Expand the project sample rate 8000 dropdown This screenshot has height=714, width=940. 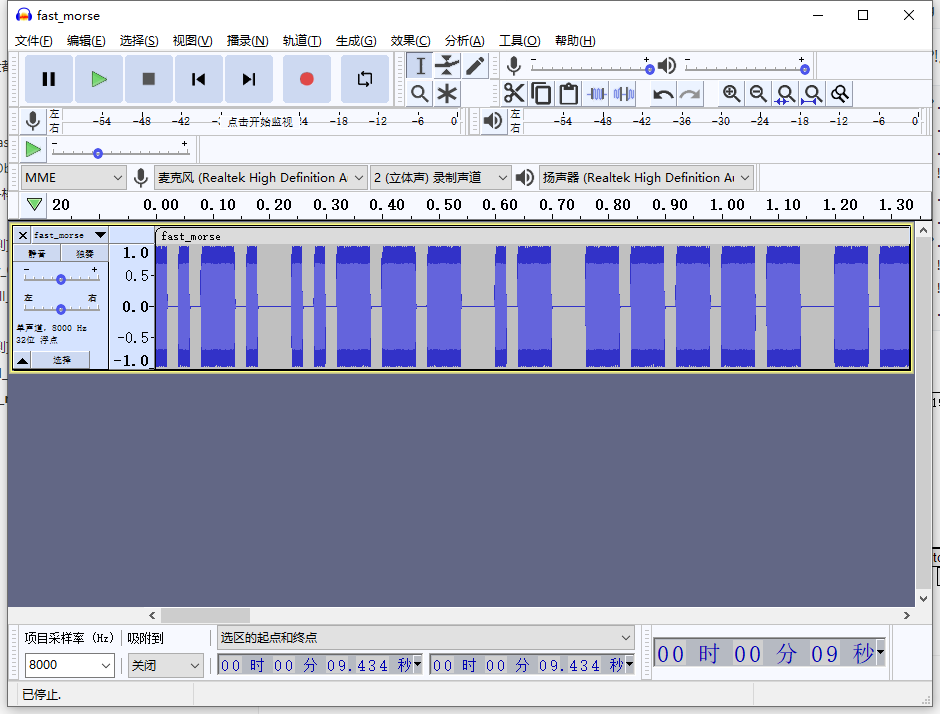click(70, 665)
